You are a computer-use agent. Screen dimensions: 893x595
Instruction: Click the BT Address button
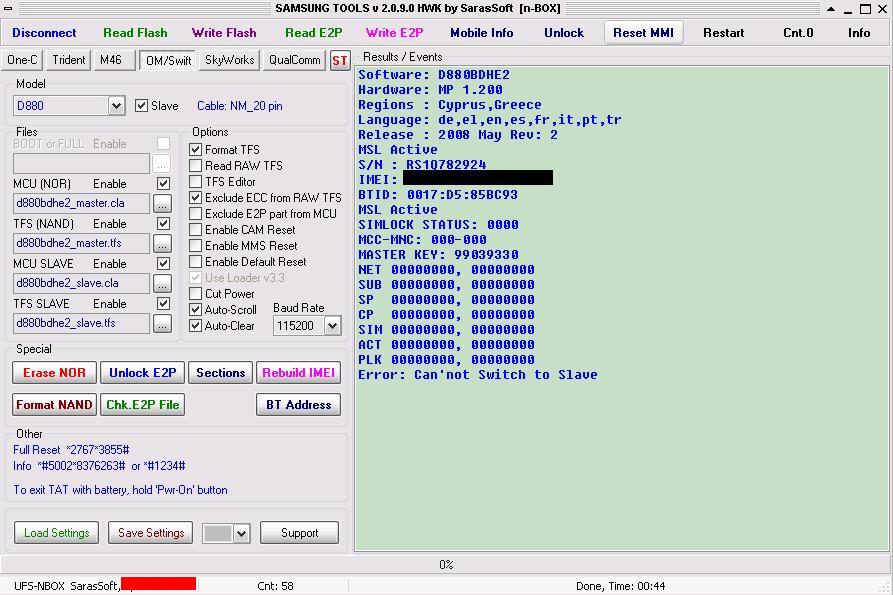click(298, 404)
